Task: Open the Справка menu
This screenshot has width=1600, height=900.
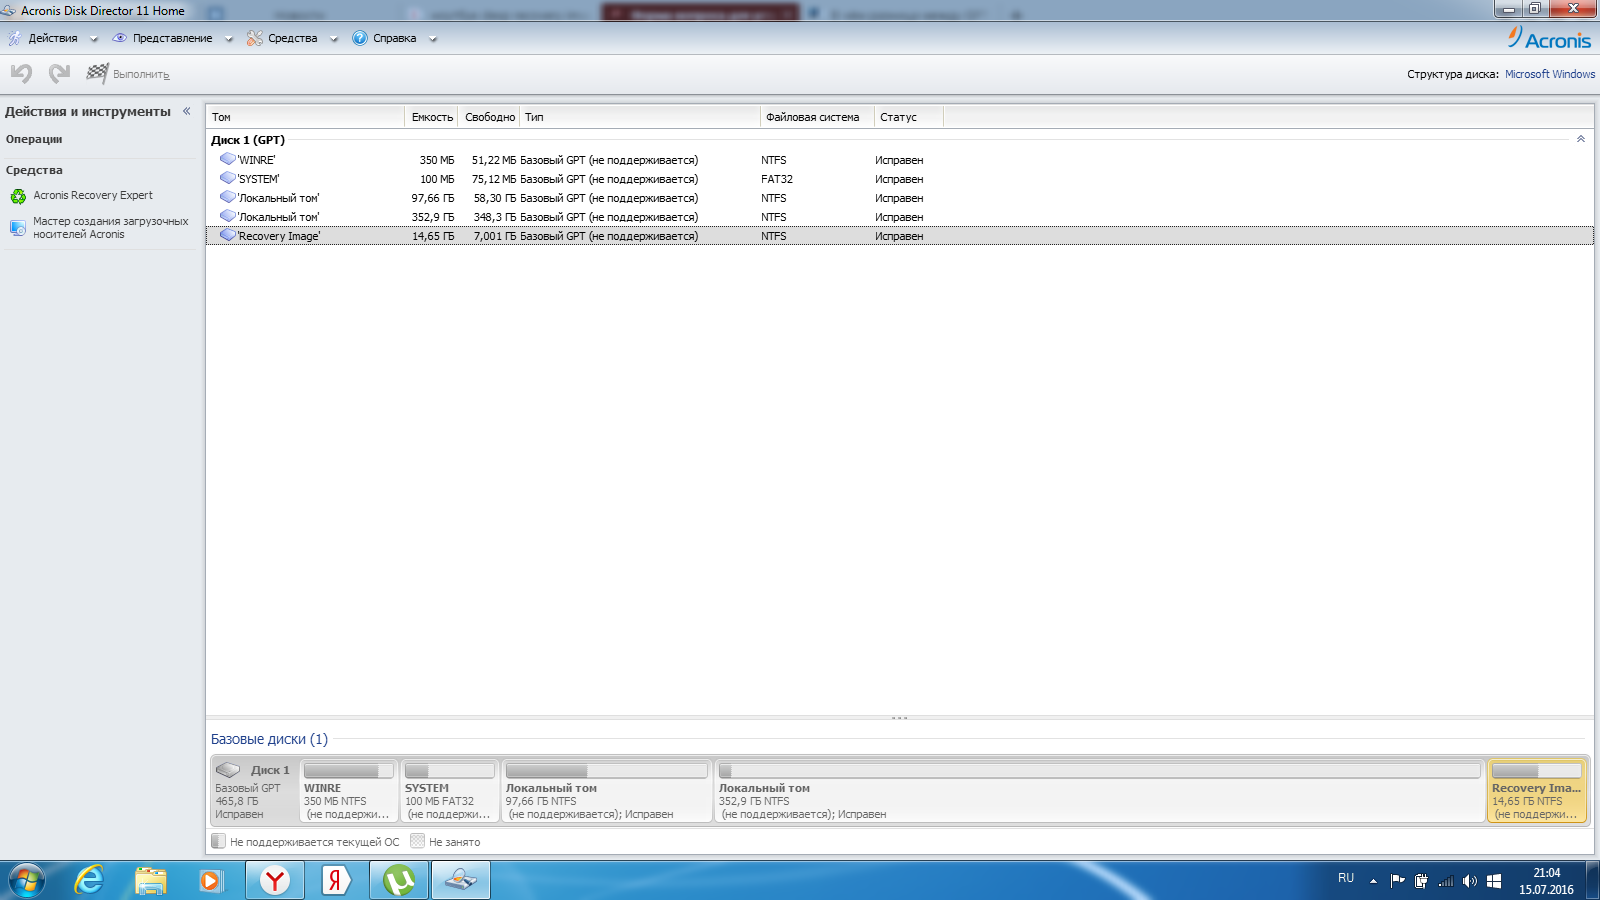Action: 394,38
